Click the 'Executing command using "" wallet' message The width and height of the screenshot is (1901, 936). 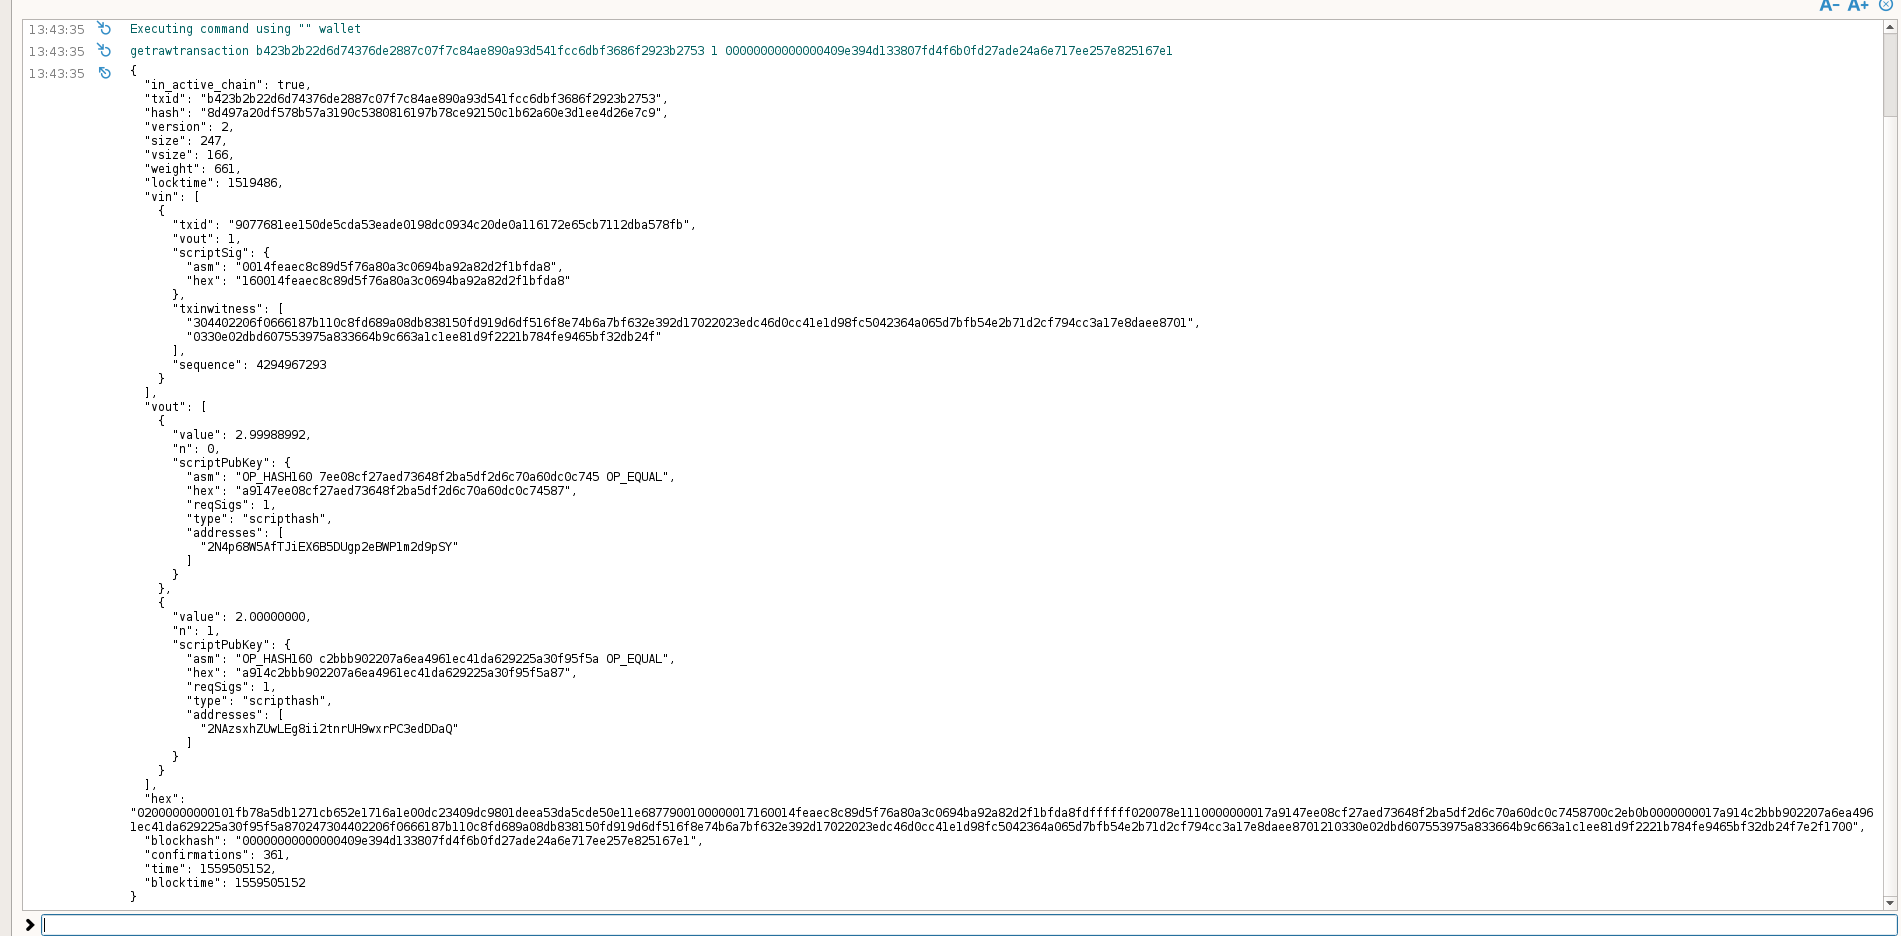(245, 29)
